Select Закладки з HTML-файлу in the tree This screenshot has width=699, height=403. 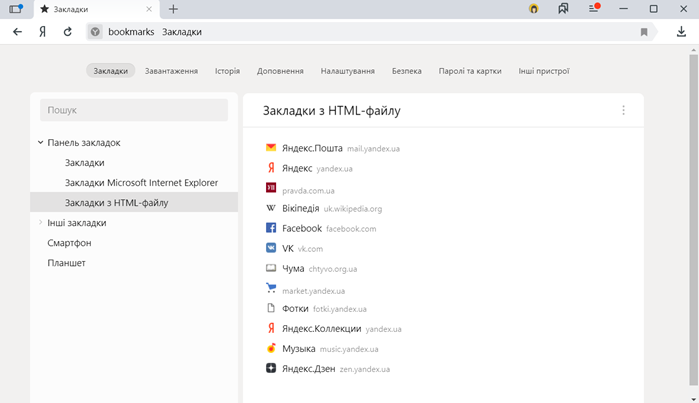click(134, 202)
